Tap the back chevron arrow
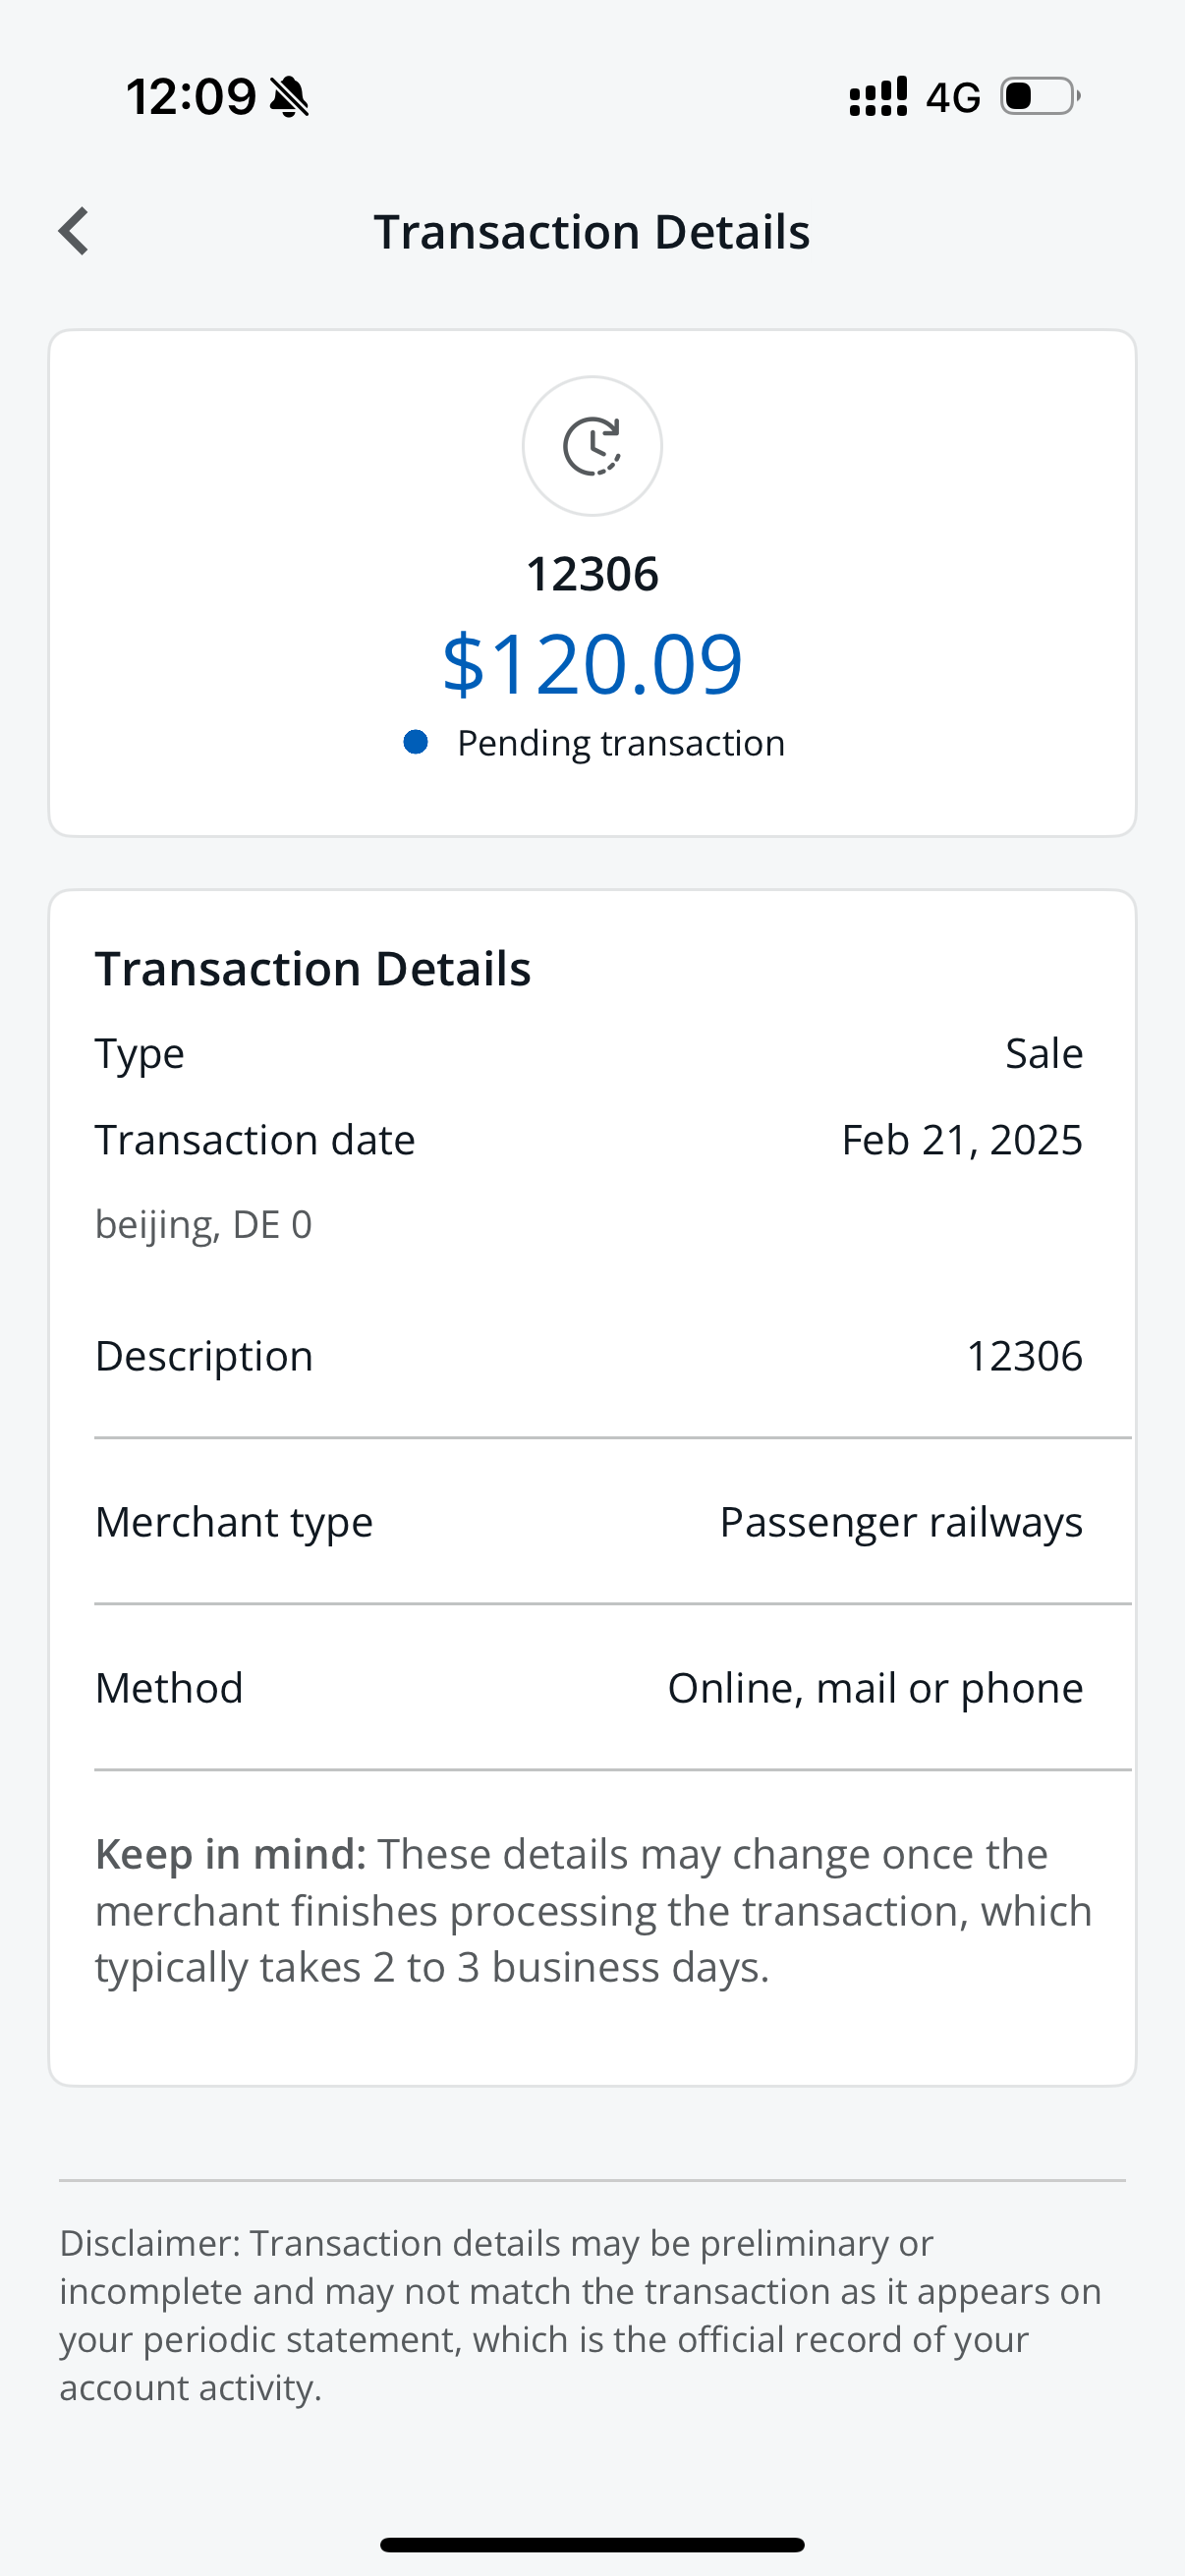The height and width of the screenshot is (2576, 1185). pyautogui.click(x=74, y=232)
